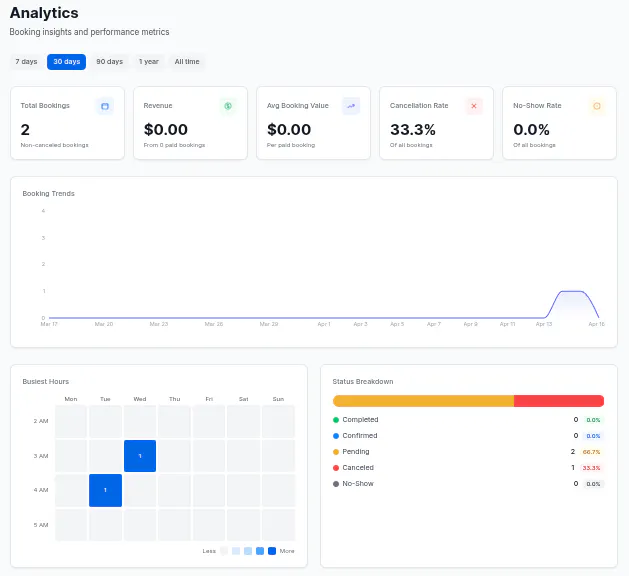Click the green Completed status dot

[336, 420]
